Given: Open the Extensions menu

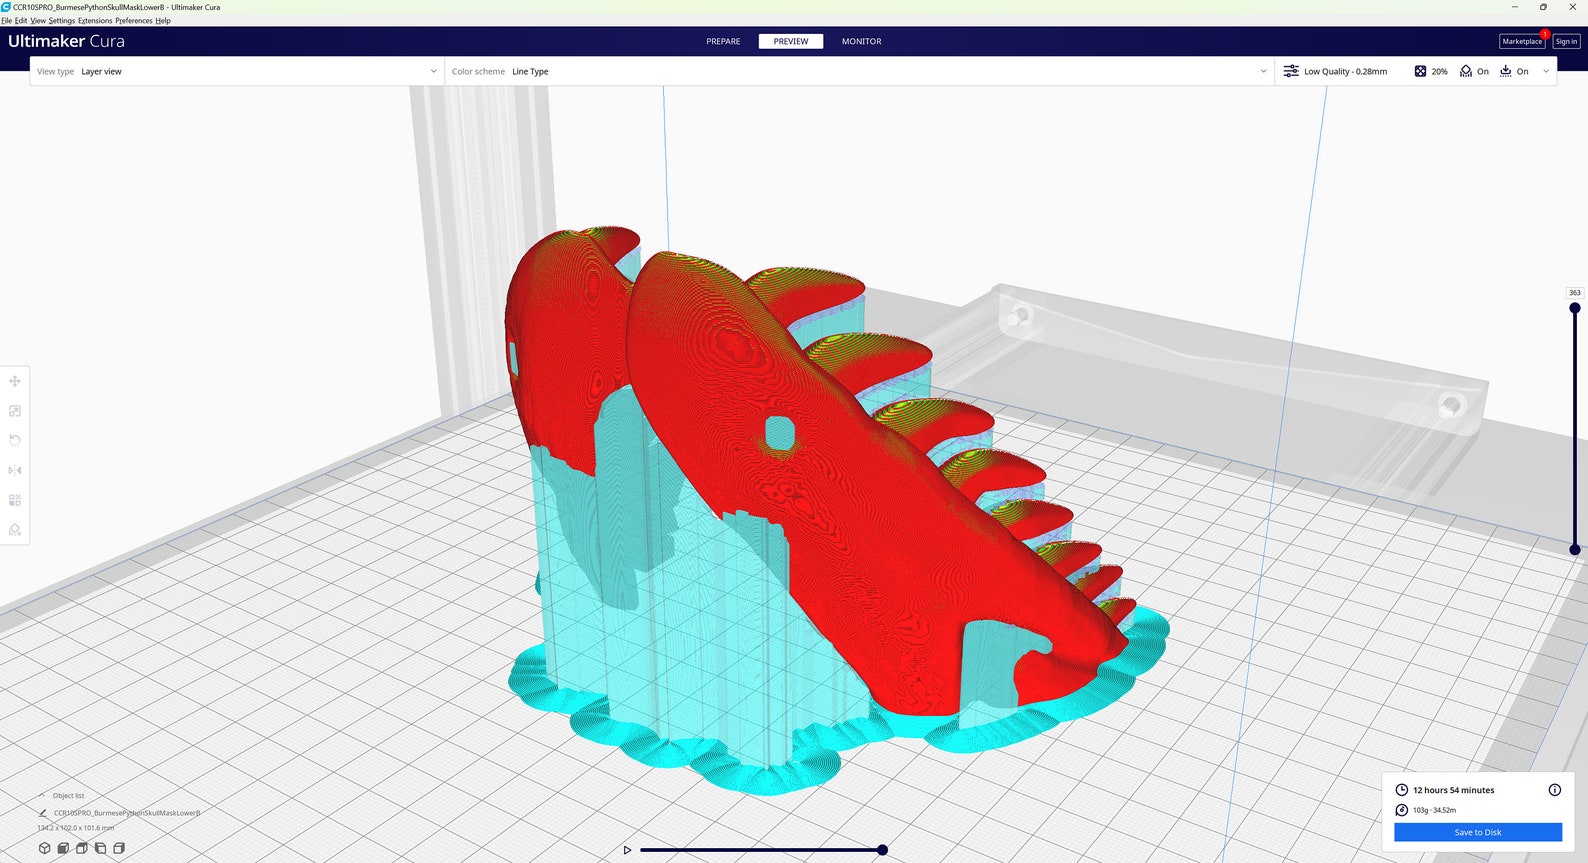Looking at the screenshot, I should [95, 21].
